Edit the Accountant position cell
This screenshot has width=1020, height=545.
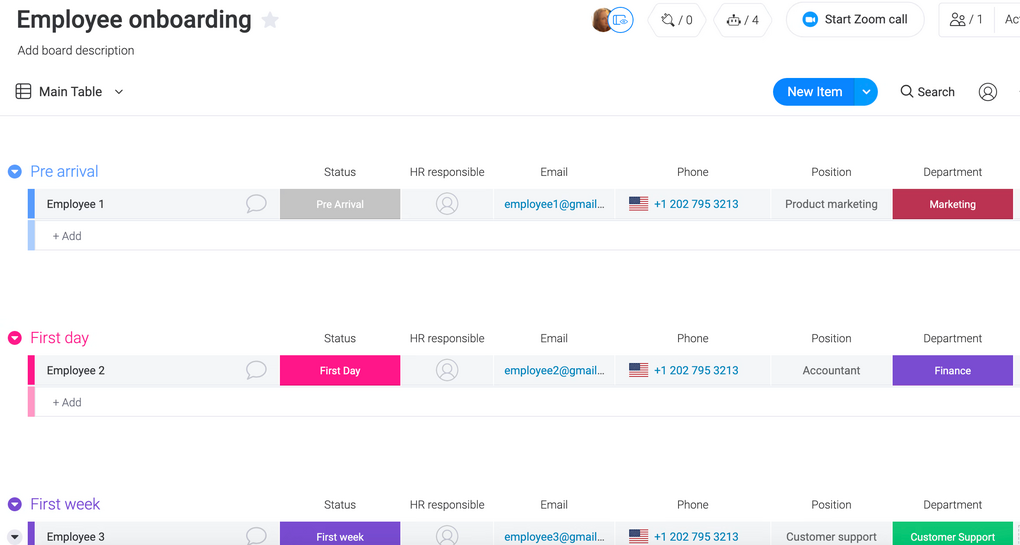831,371
